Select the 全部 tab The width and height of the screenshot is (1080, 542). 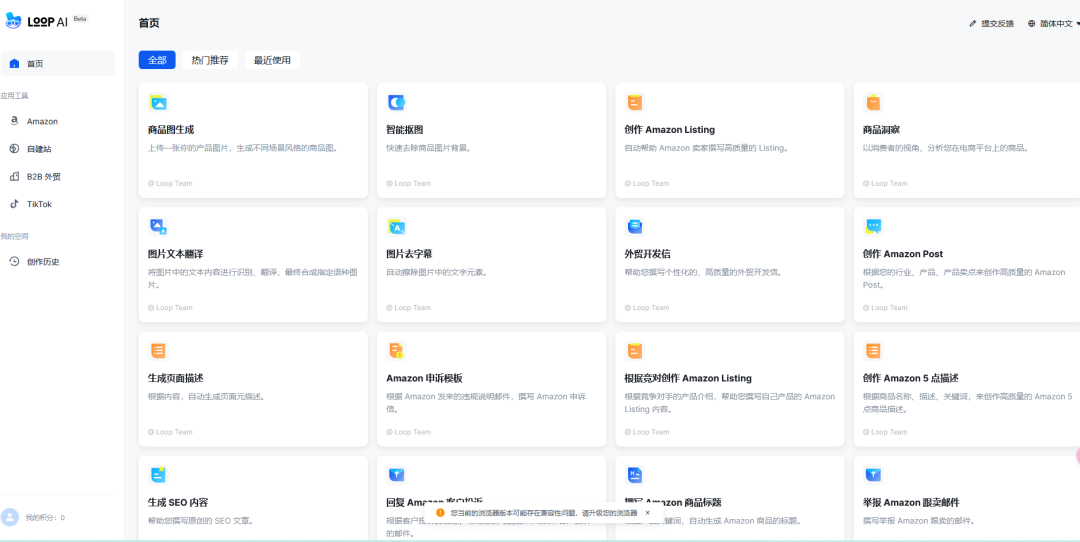pyautogui.click(x=157, y=60)
